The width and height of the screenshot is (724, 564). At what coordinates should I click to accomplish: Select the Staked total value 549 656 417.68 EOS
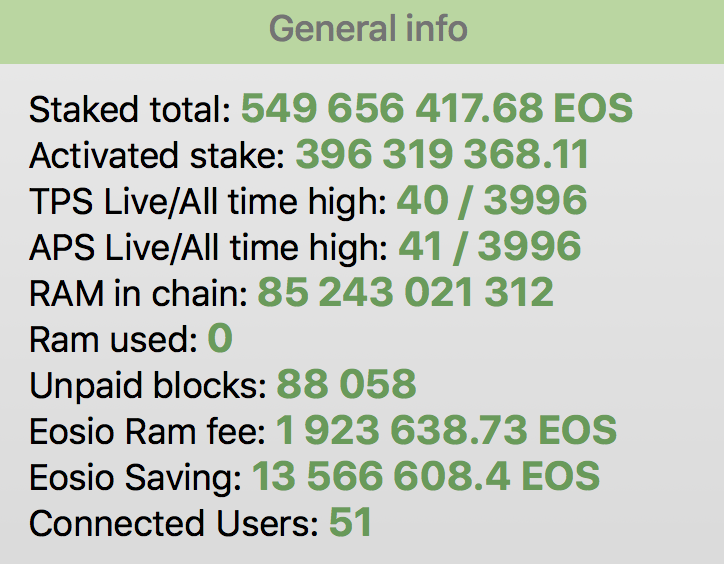pos(437,108)
